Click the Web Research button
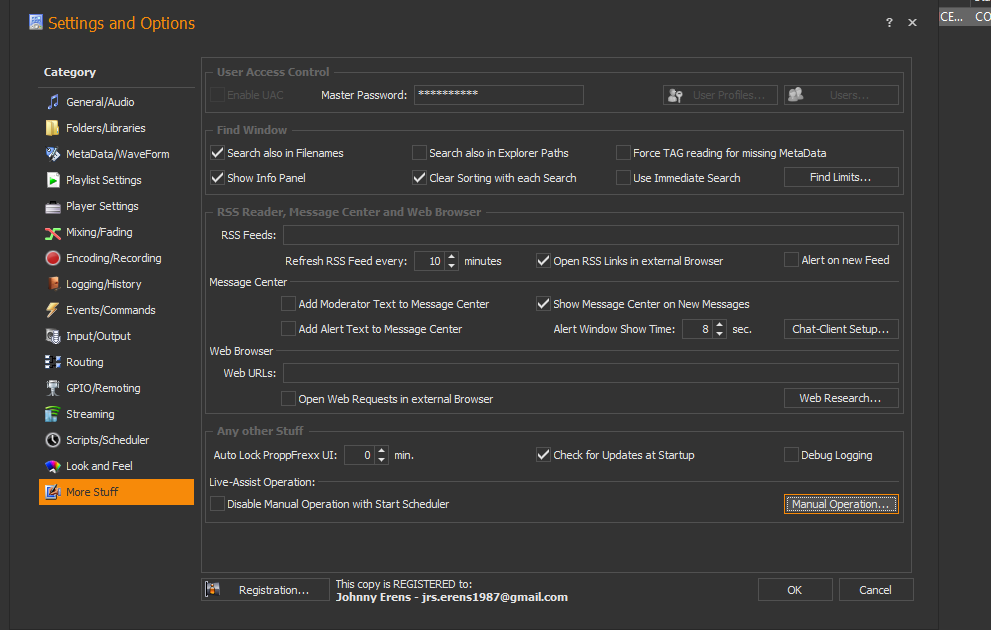Viewport: 991px width, 630px height. tap(841, 398)
